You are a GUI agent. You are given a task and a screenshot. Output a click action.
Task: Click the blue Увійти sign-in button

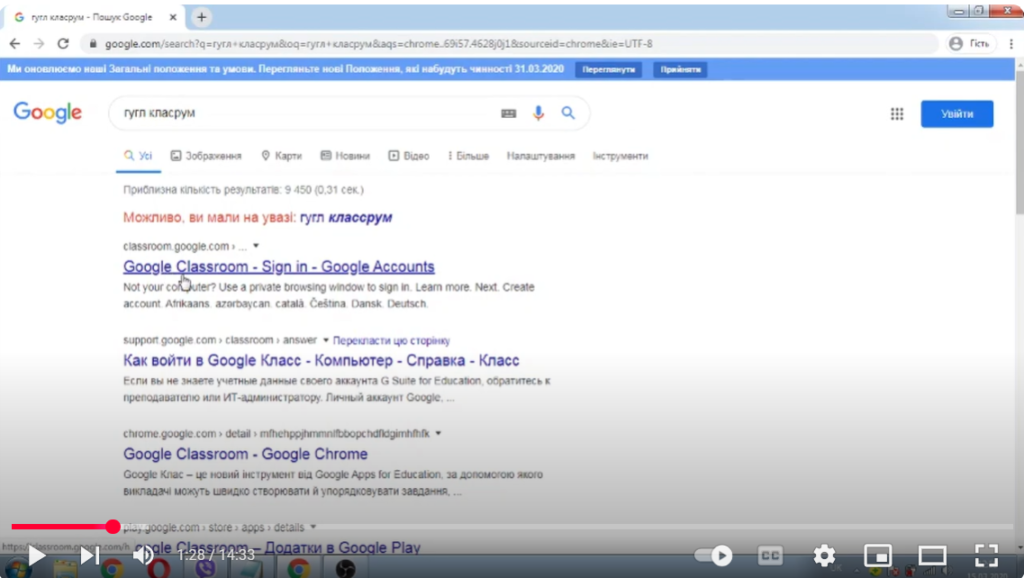[957, 114]
